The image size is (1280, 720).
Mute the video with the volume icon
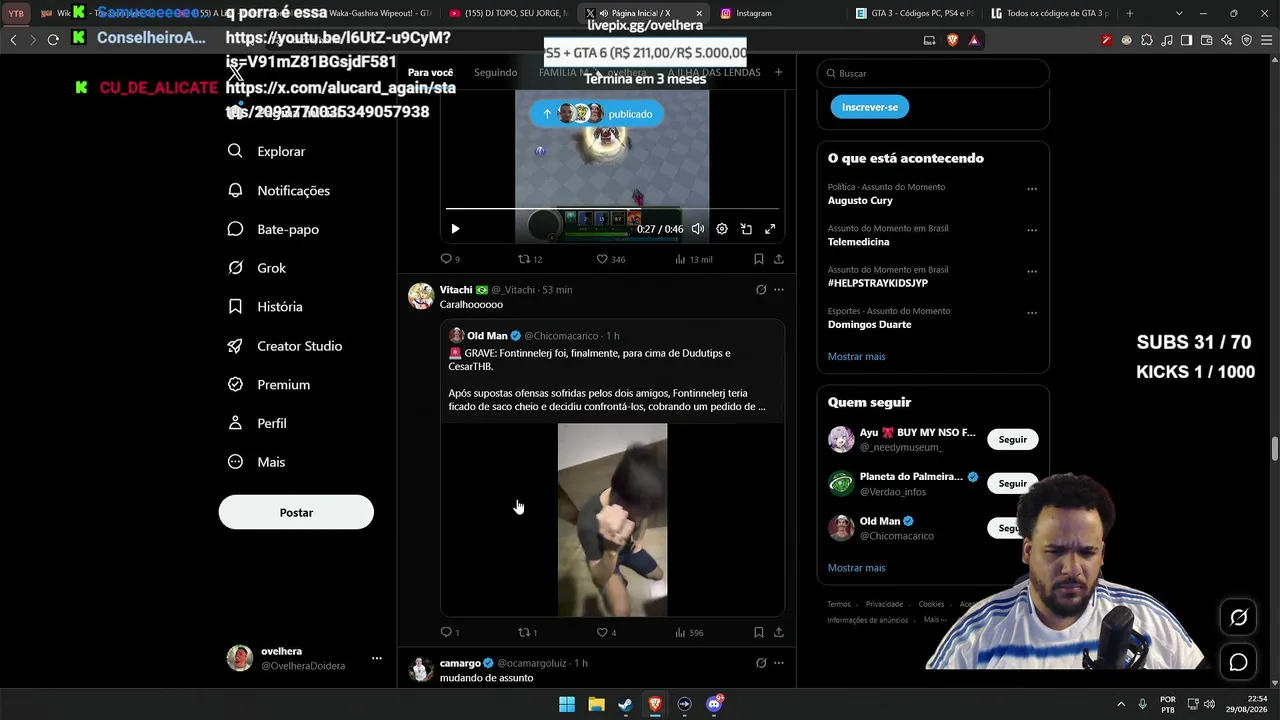coord(698,229)
